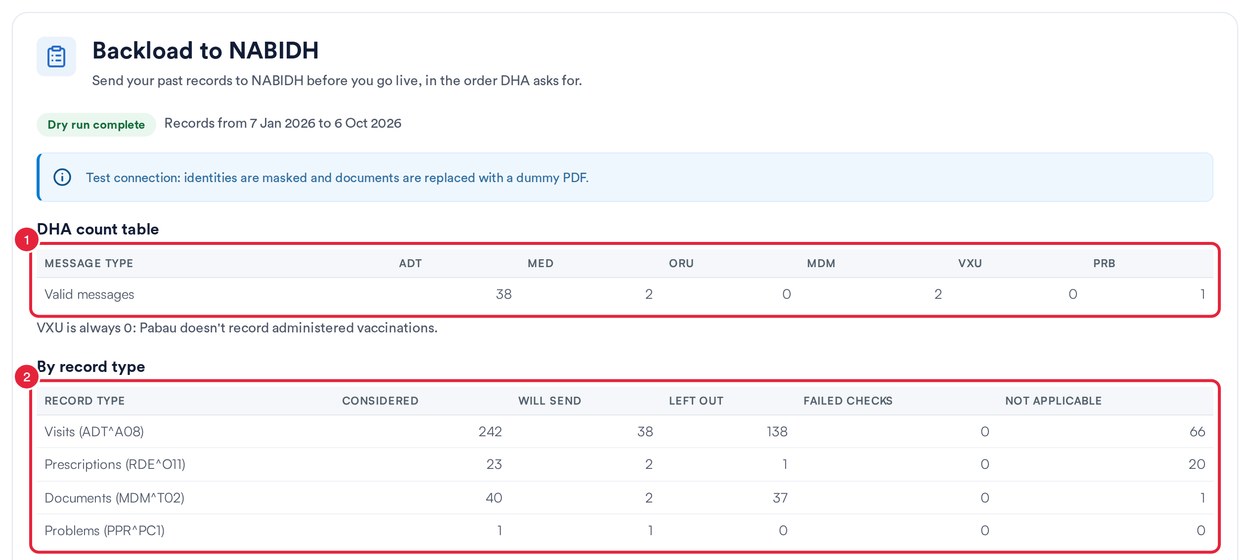The height and width of the screenshot is (560, 1250).
Task: Click the note 'VXU is always 0'
Action: [237, 328]
